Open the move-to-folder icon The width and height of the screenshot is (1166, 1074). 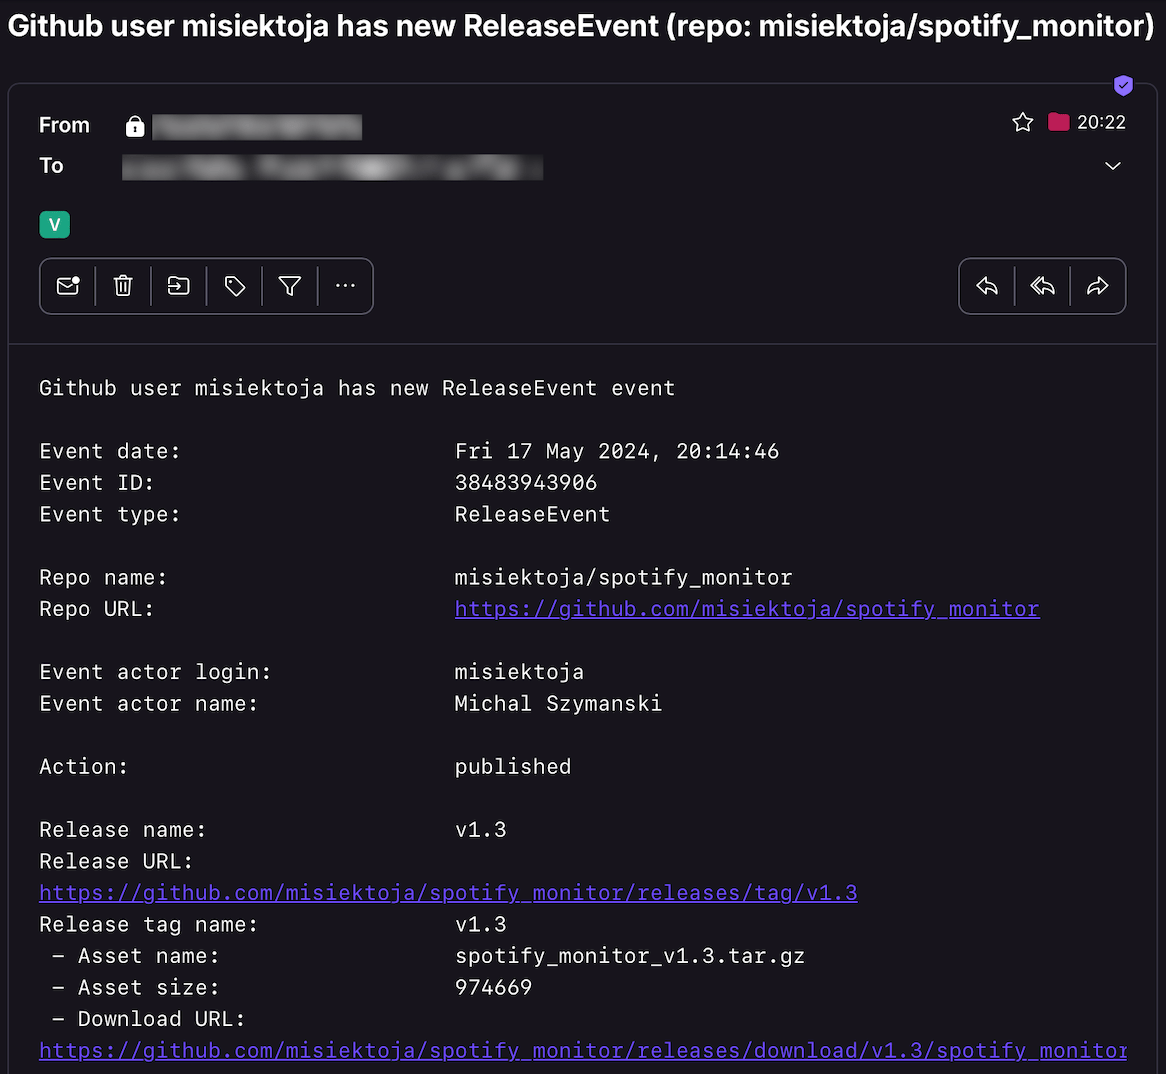pyautogui.click(x=178, y=286)
